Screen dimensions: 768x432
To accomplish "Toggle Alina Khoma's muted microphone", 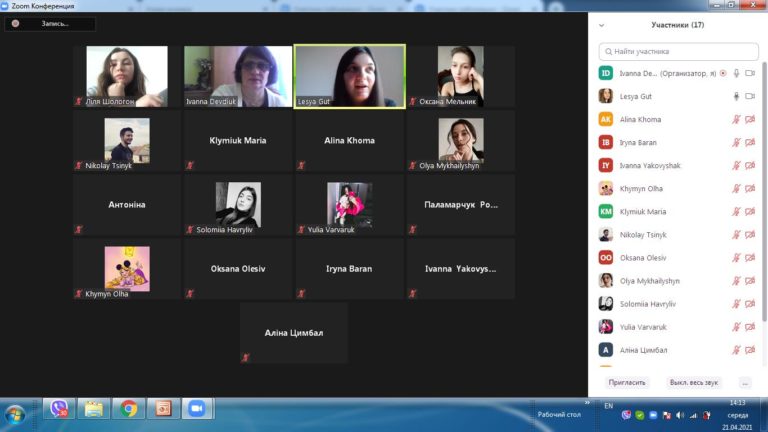I will click(x=736, y=120).
